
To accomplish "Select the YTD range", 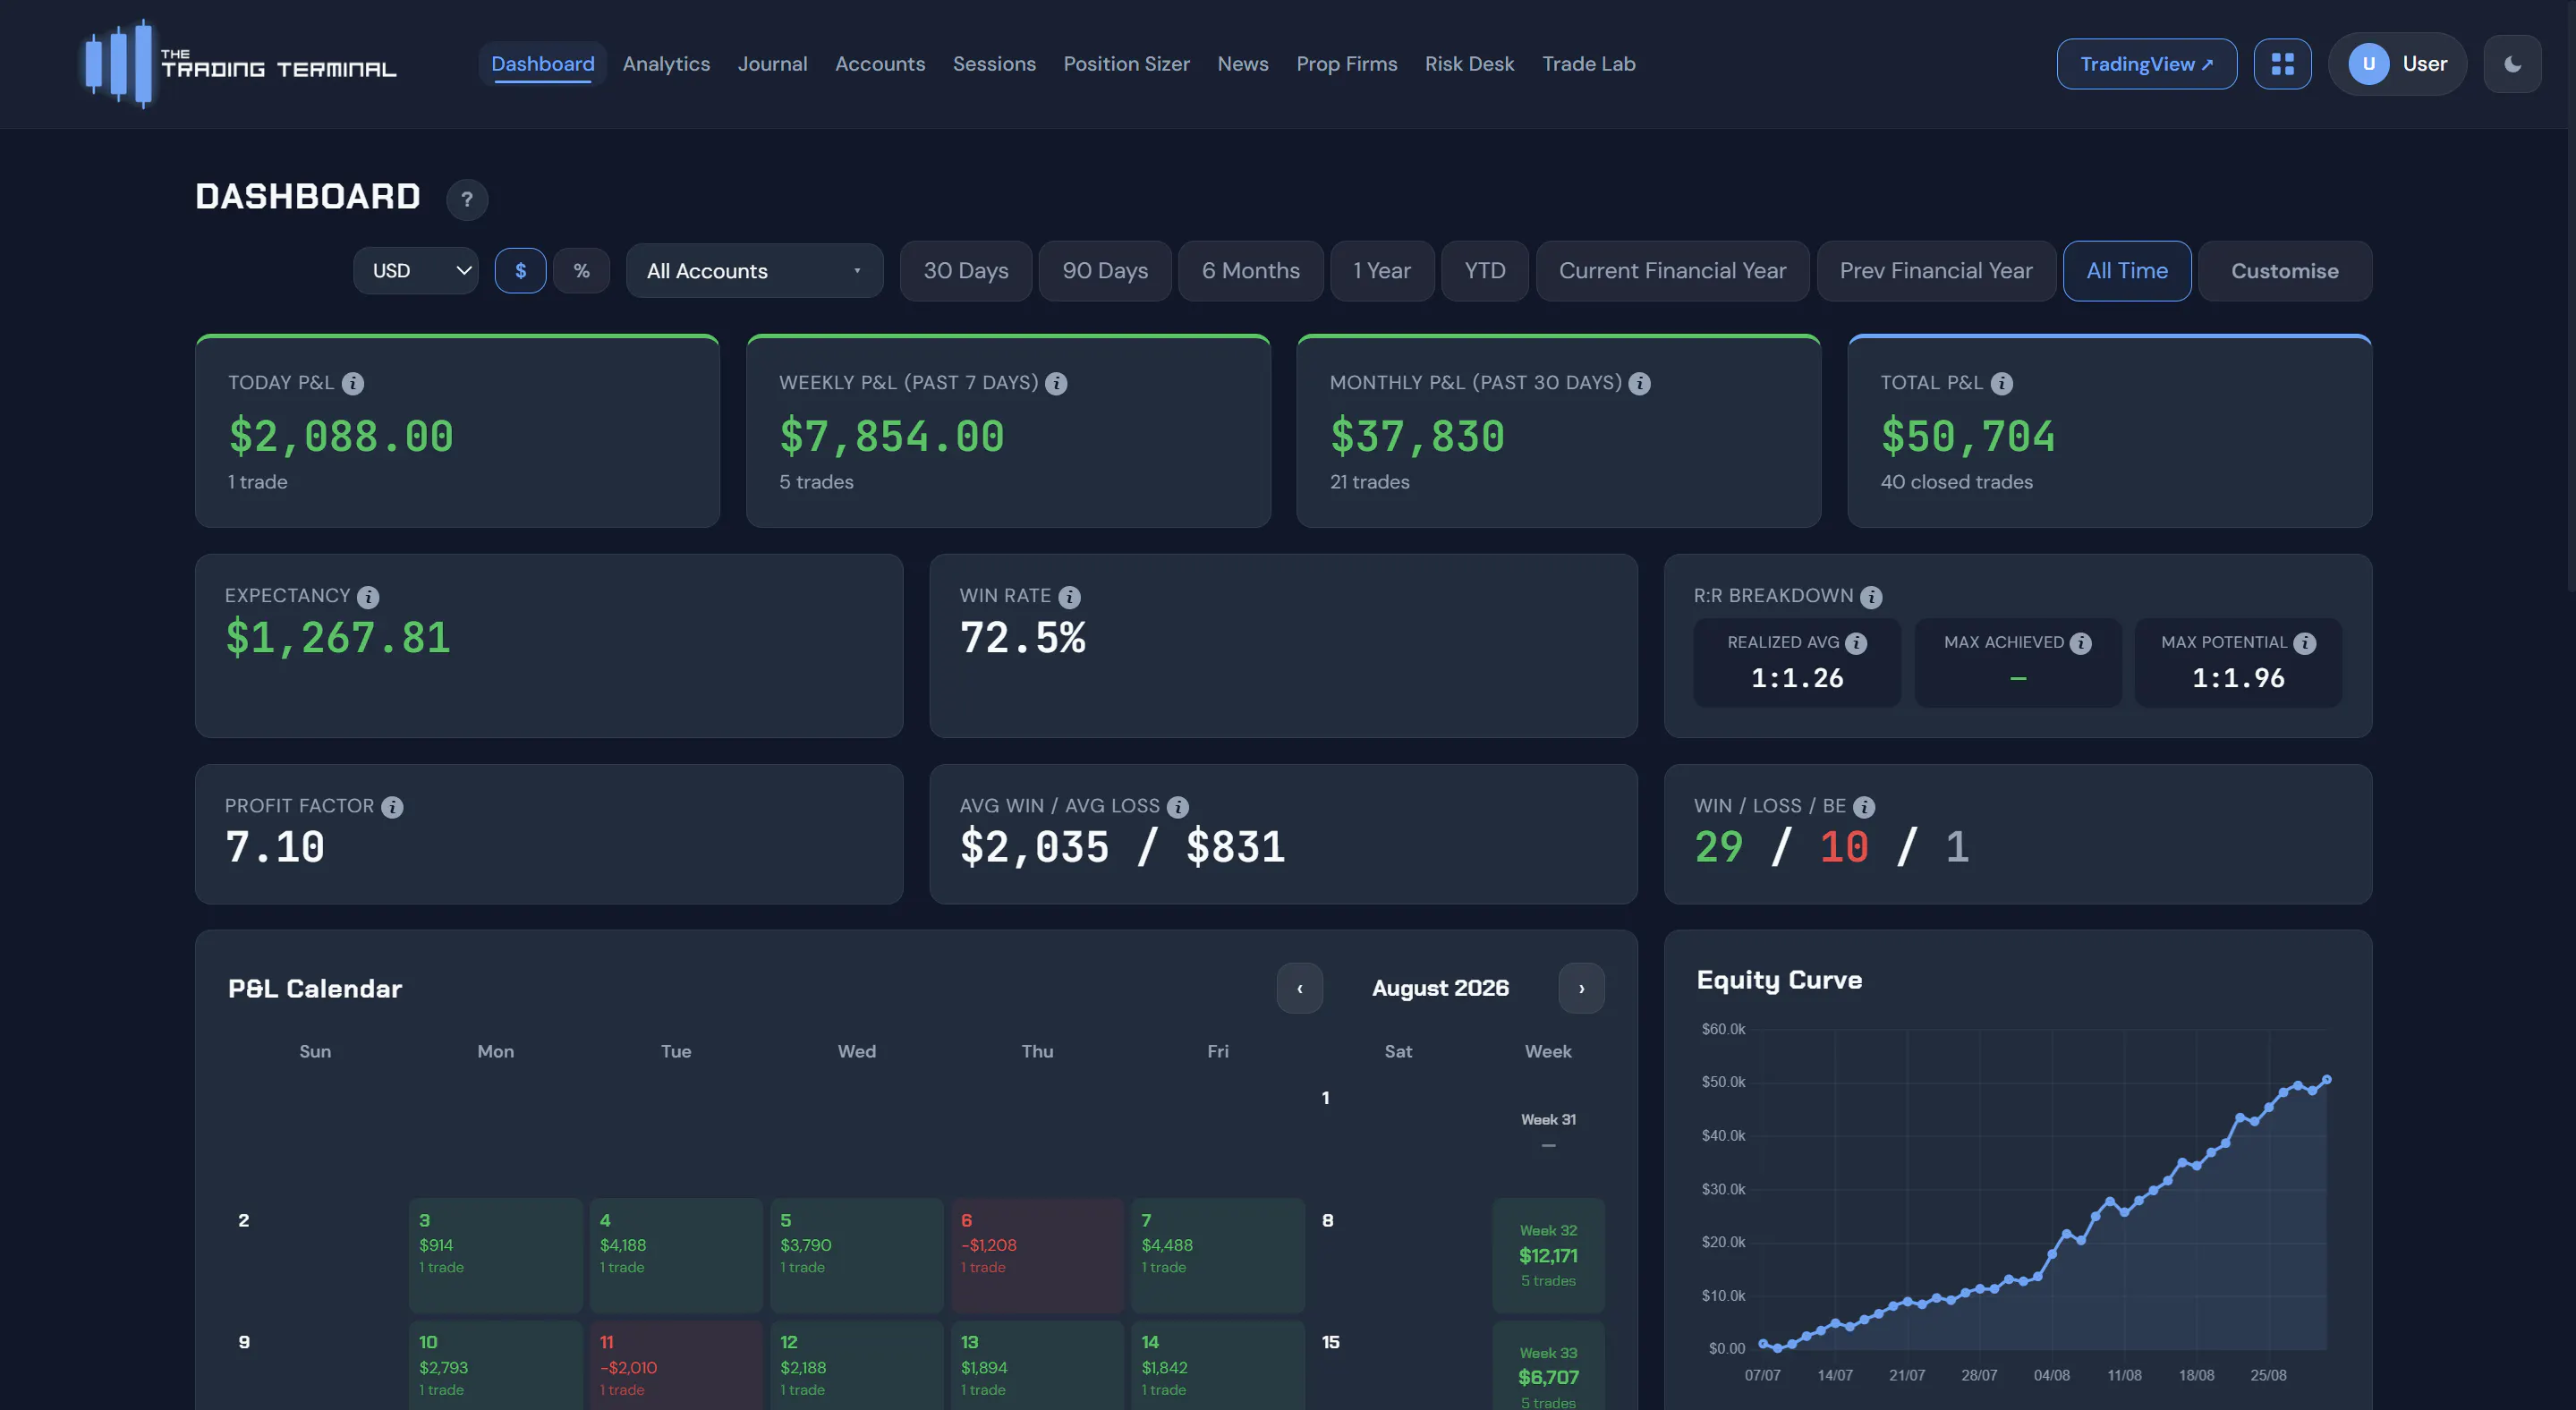I will tap(1484, 271).
